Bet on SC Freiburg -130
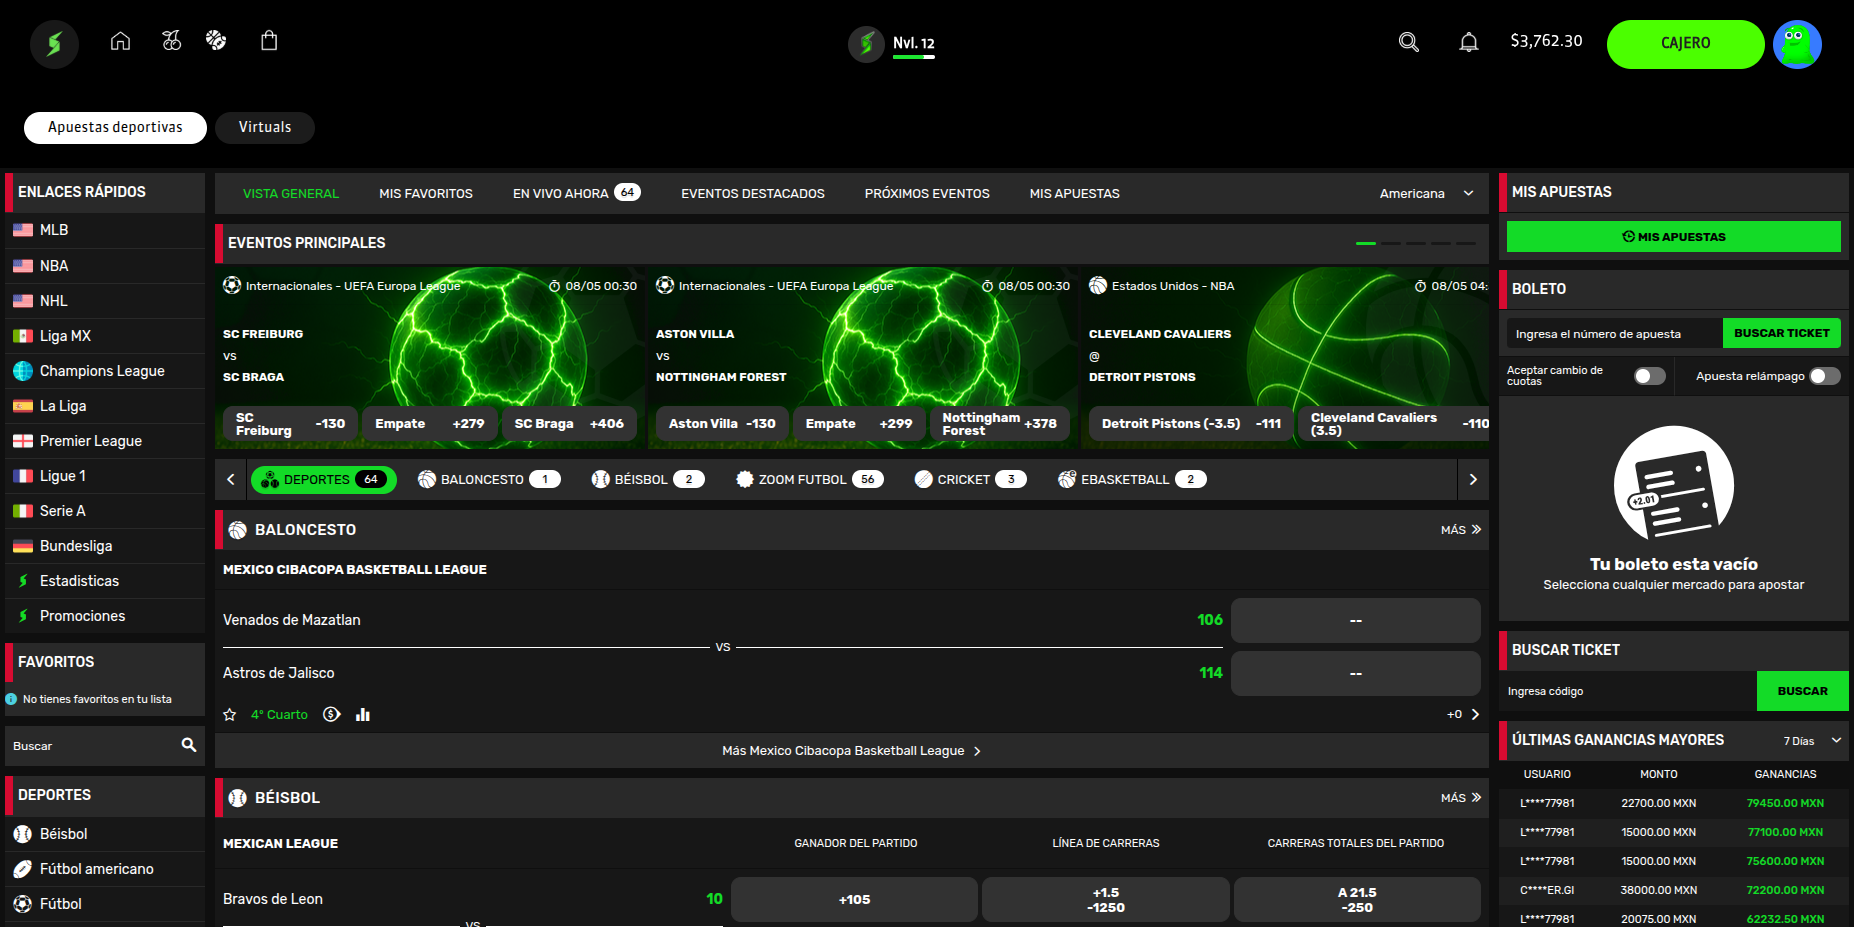1854x927 pixels. pyautogui.click(x=290, y=424)
